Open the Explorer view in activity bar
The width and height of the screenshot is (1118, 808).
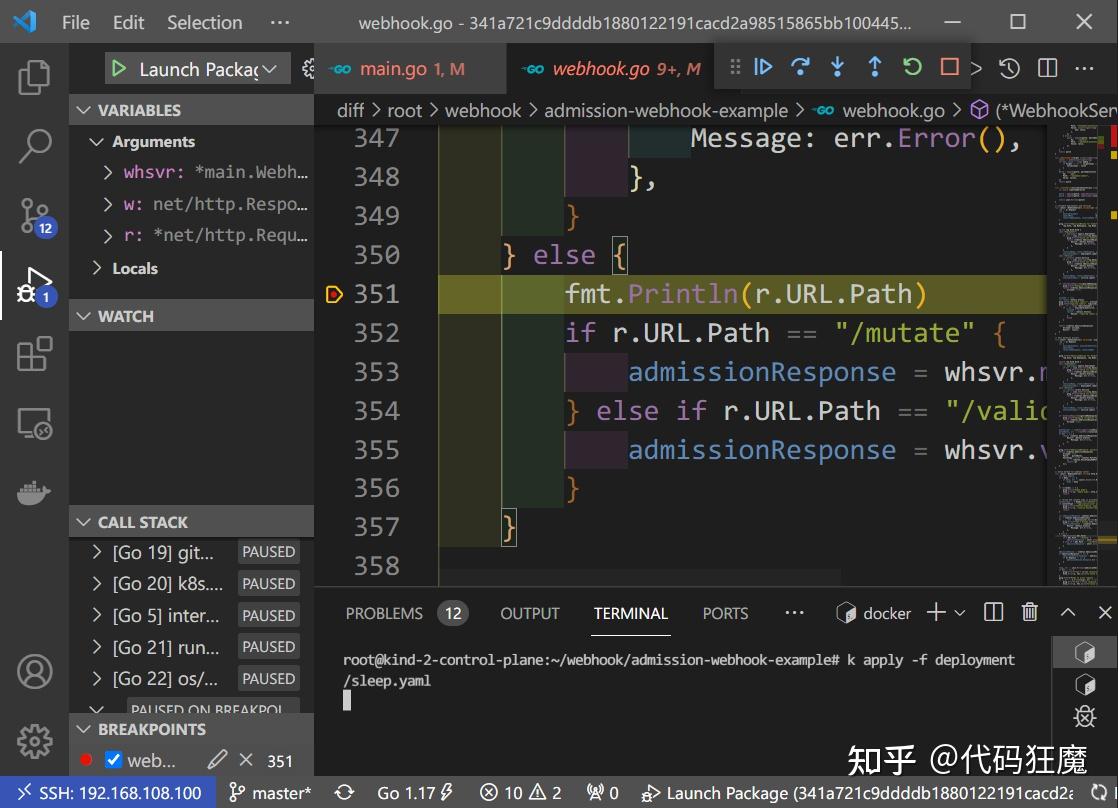click(x=34, y=77)
